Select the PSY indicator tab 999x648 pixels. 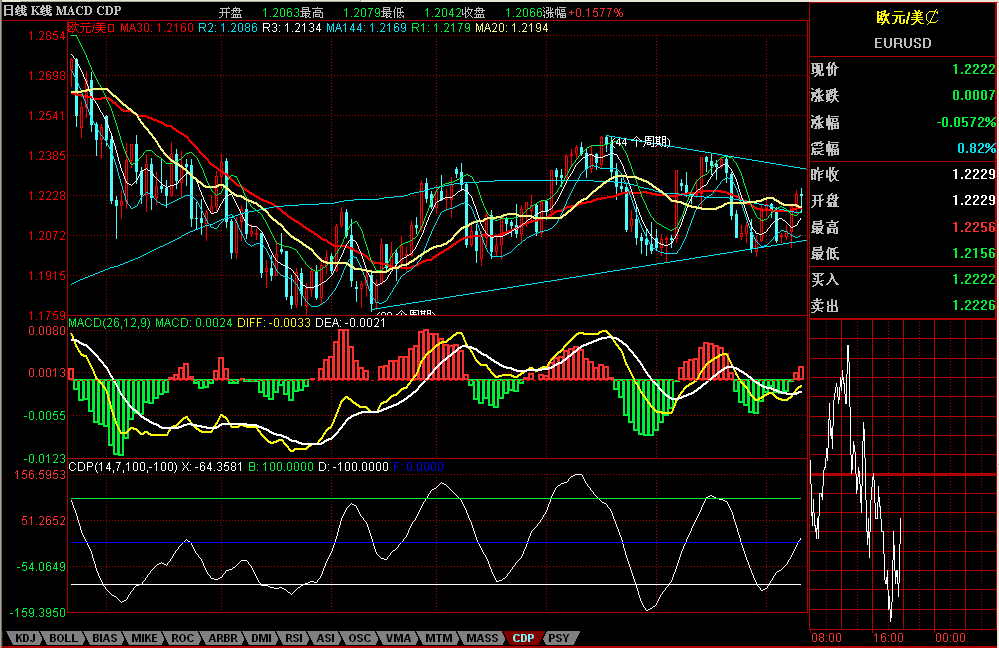[x=559, y=638]
